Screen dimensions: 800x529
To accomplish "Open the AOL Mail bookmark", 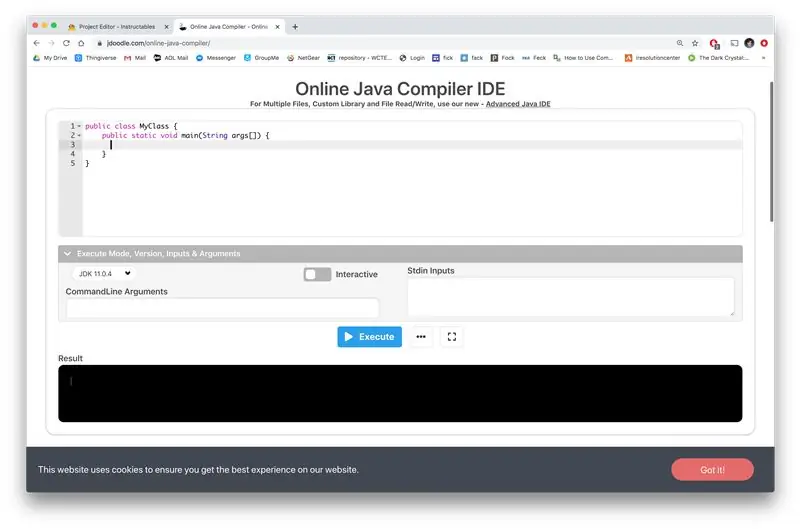I will click(171, 58).
